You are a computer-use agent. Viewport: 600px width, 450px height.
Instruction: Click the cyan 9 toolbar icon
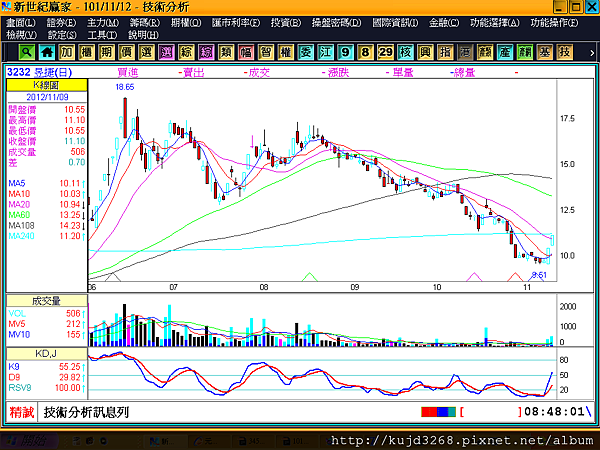pyautogui.click(x=345, y=52)
